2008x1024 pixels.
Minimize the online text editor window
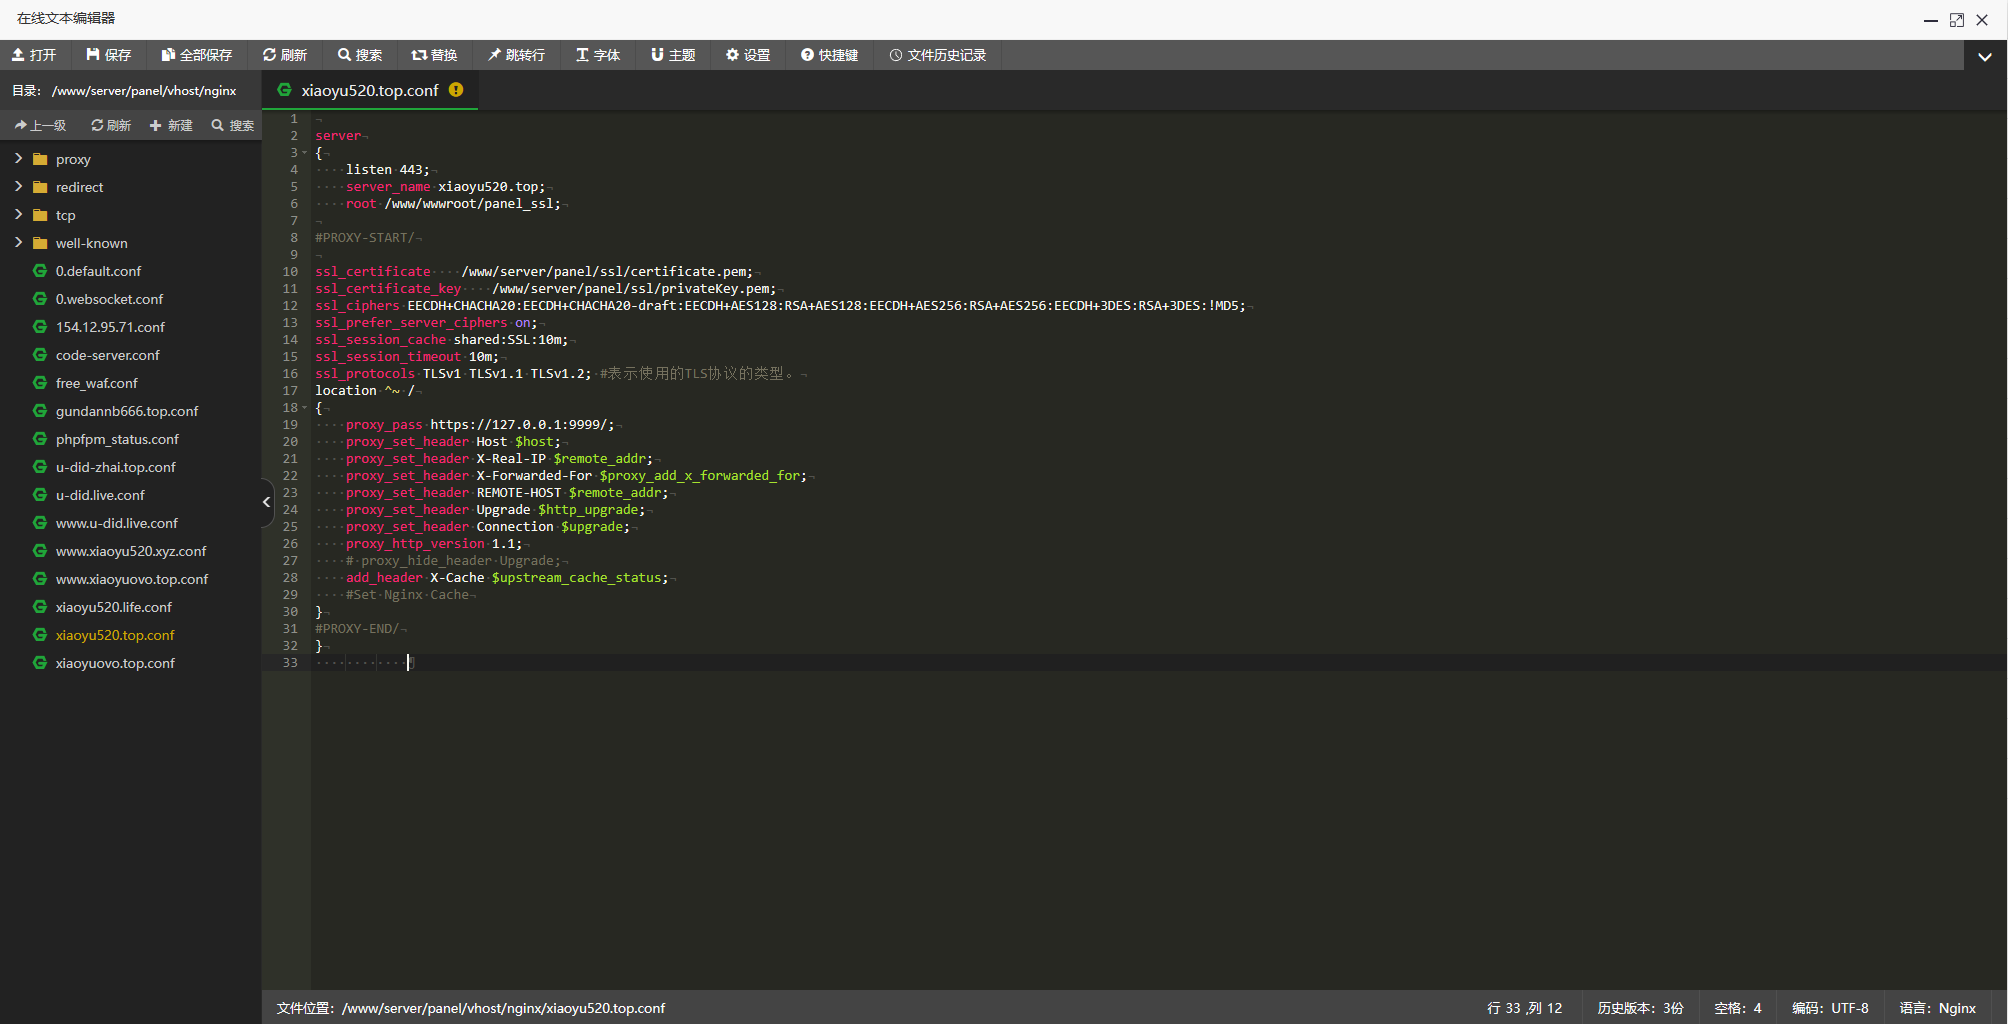pyautogui.click(x=1931, y=20)
